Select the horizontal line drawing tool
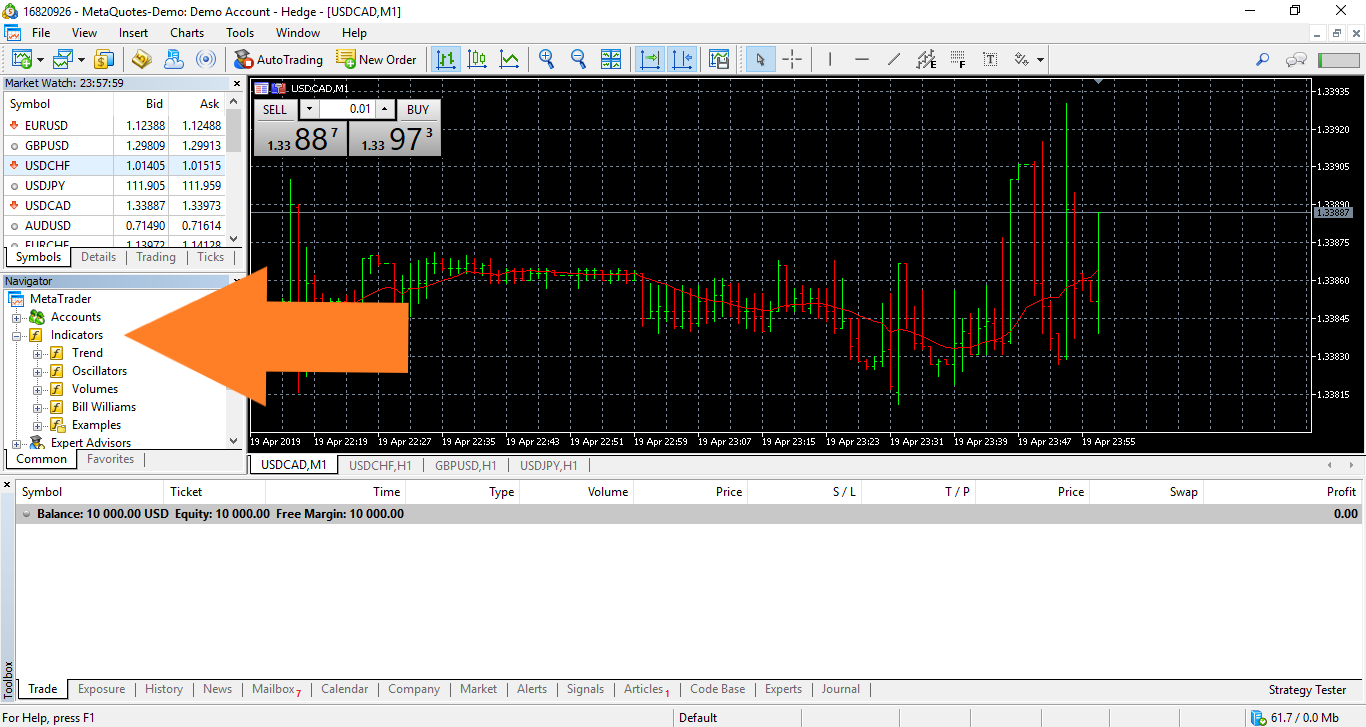 tap(862, 59)
